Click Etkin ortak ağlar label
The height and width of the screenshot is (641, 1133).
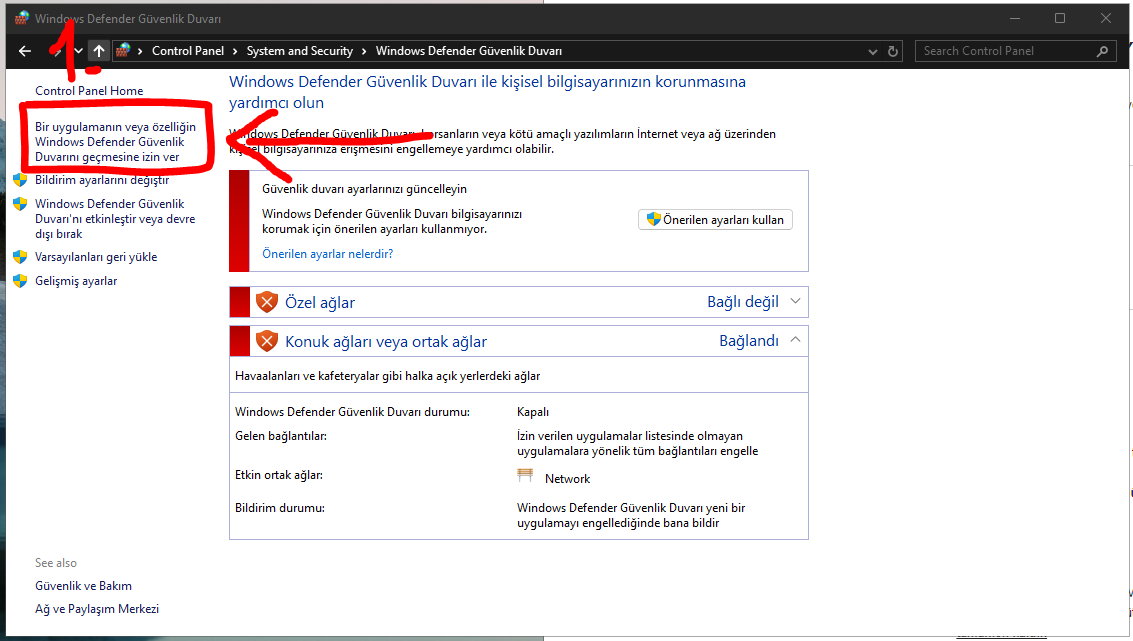(x=279, y=475)
